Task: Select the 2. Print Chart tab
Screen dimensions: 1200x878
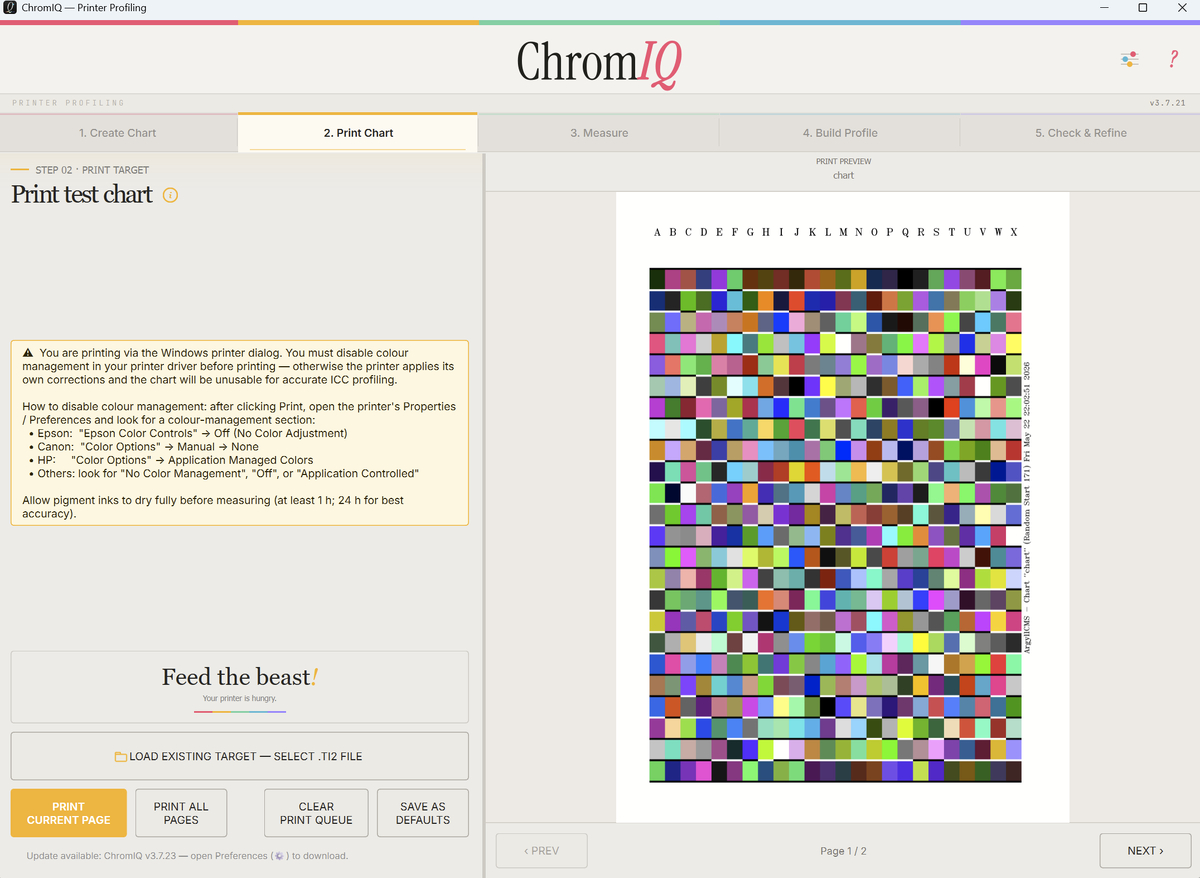Action: [358, 133]
